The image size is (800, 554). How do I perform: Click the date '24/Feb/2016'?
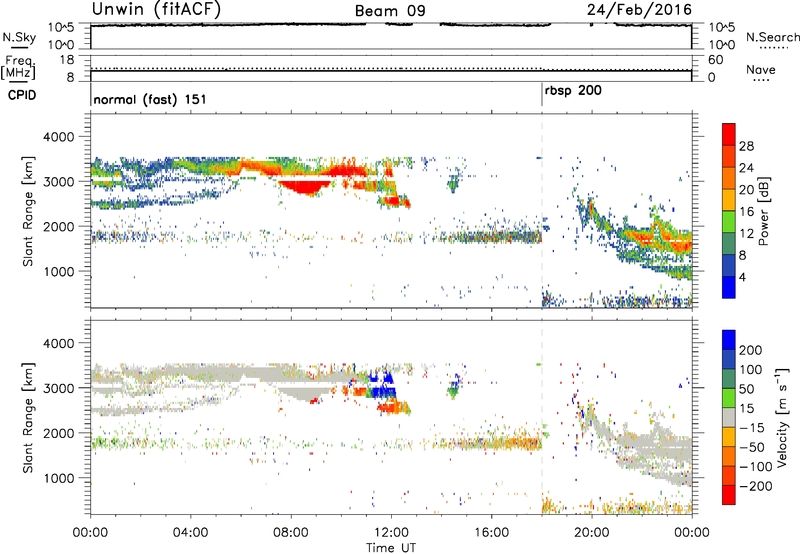coord(639,10)
